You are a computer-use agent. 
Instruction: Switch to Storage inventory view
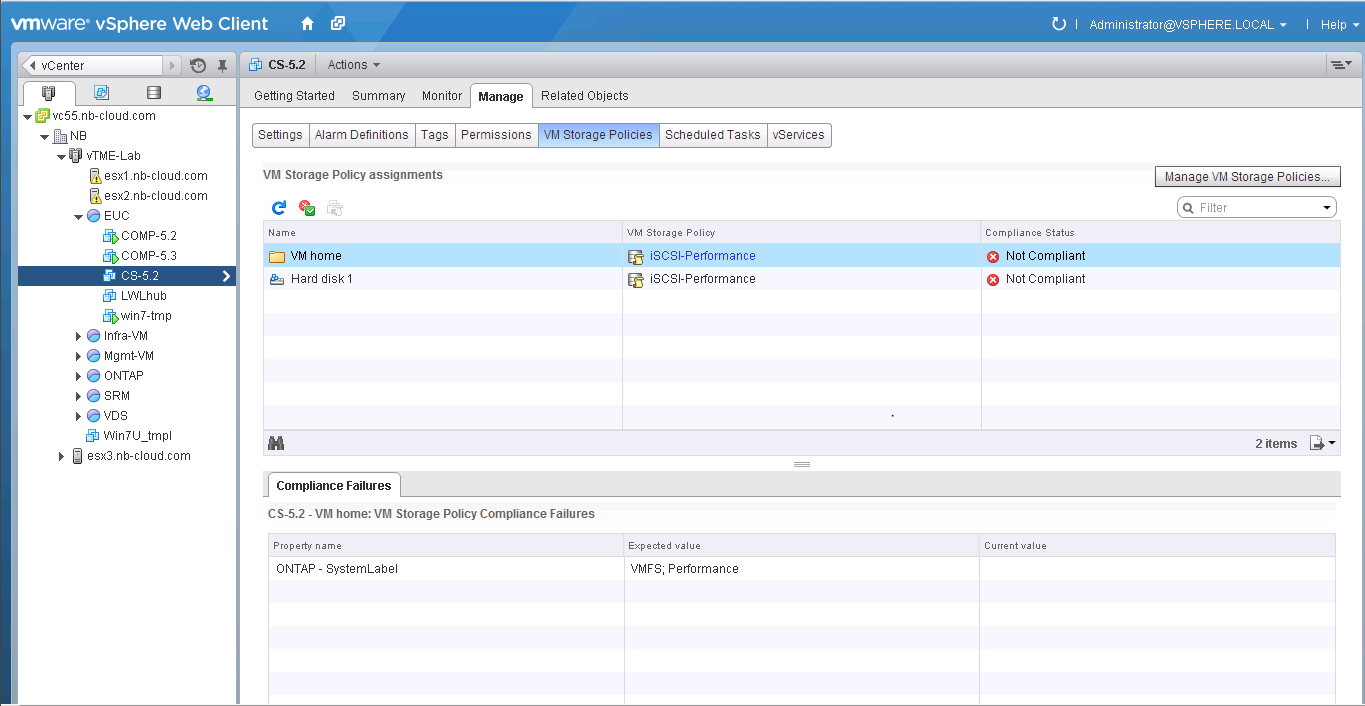[153, 93]
